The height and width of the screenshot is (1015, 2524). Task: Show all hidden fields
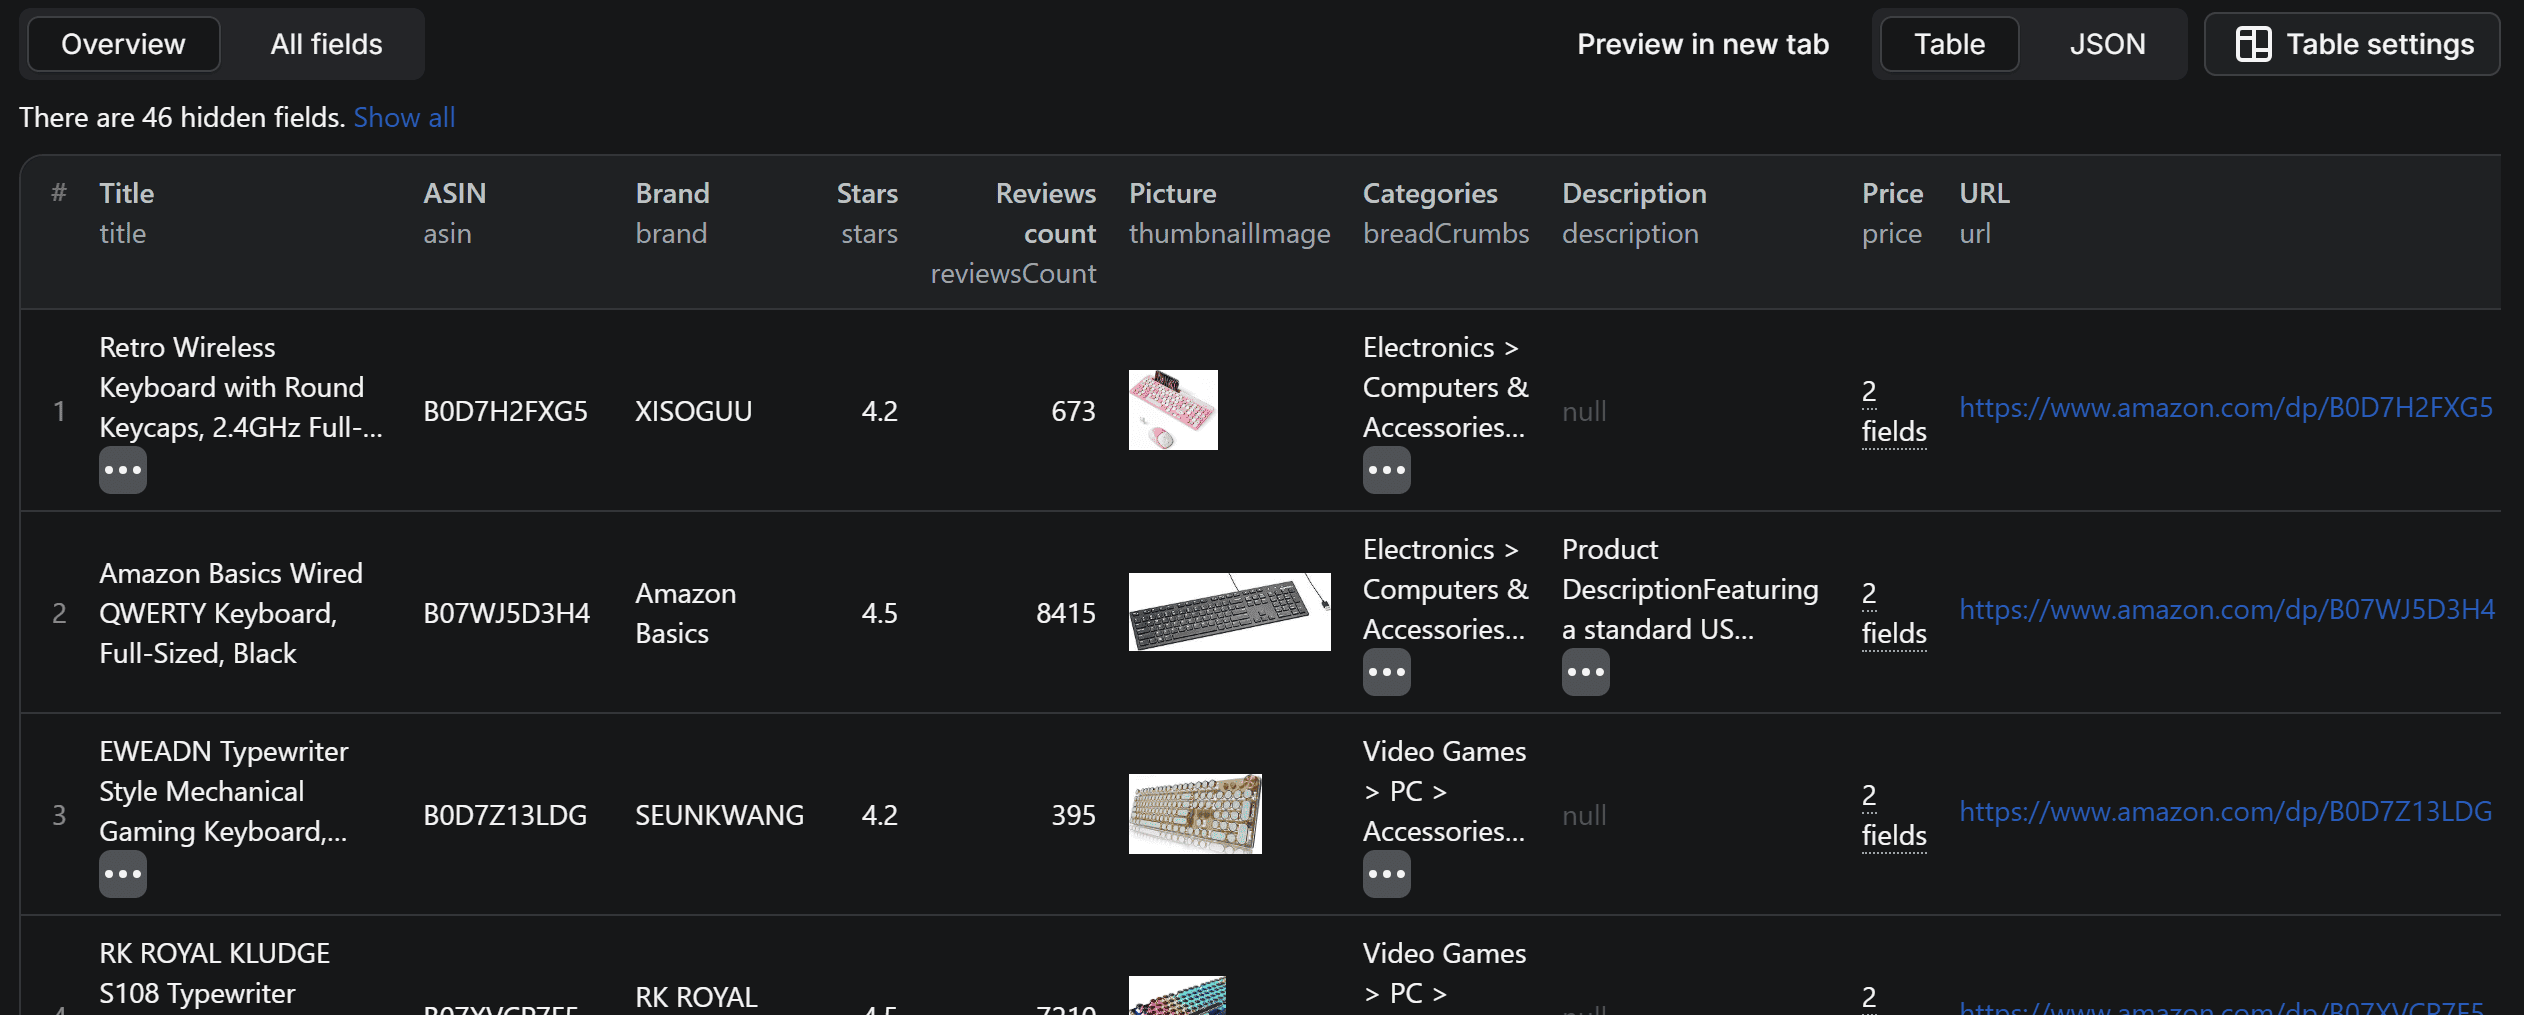[x=404, y=117]
